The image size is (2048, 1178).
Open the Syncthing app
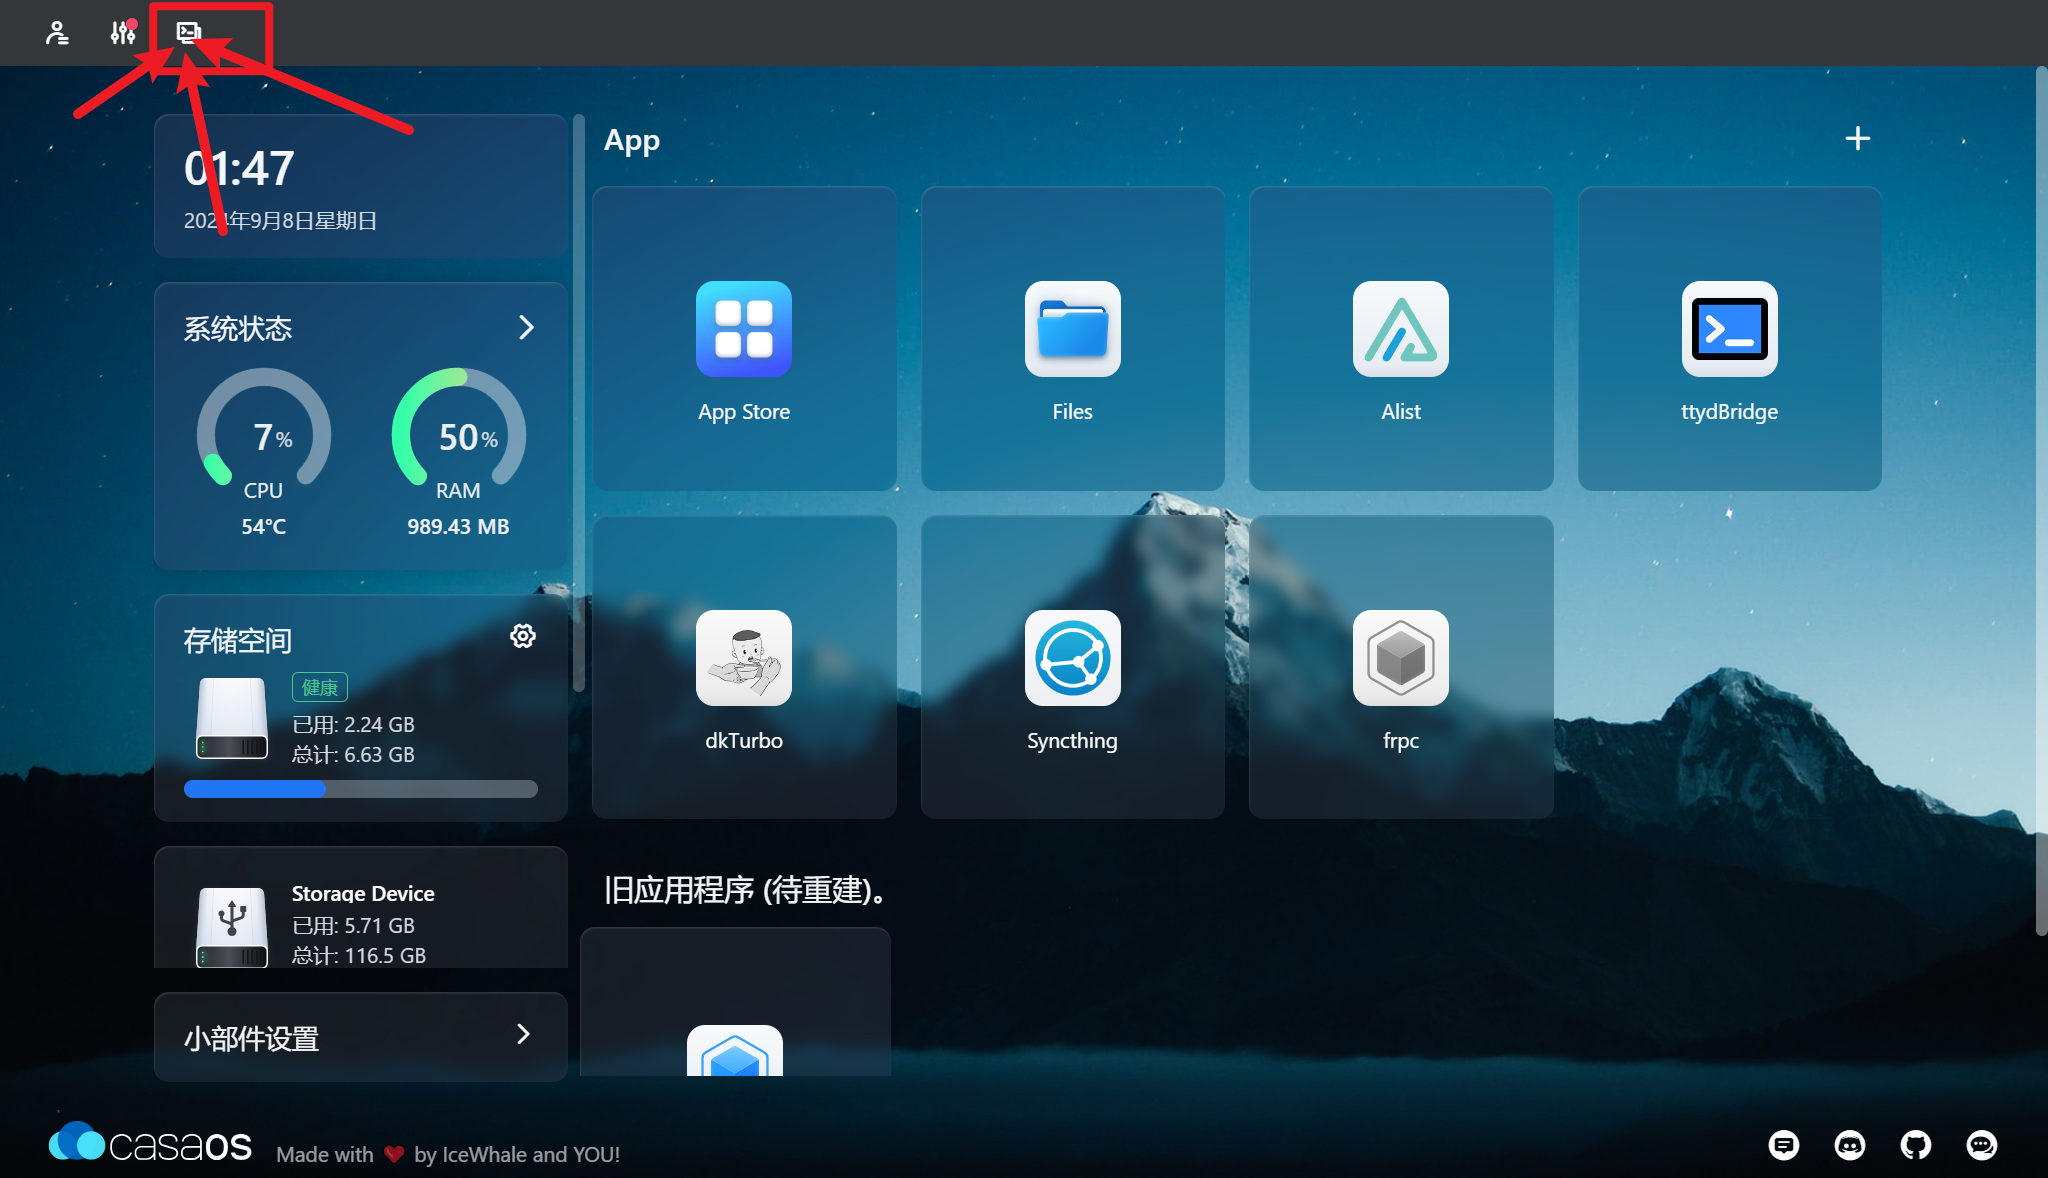pyautogui.click(x=1072, y=658)
